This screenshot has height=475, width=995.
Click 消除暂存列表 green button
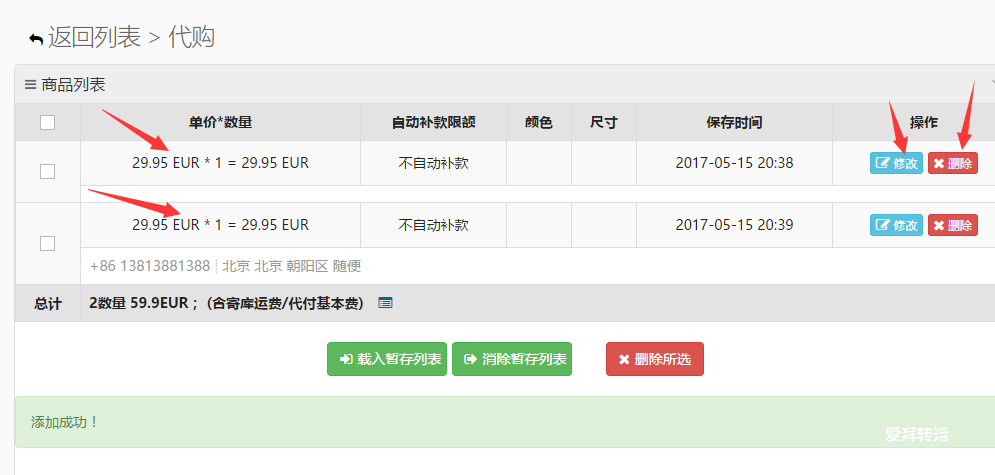click(x=512, y=359)
